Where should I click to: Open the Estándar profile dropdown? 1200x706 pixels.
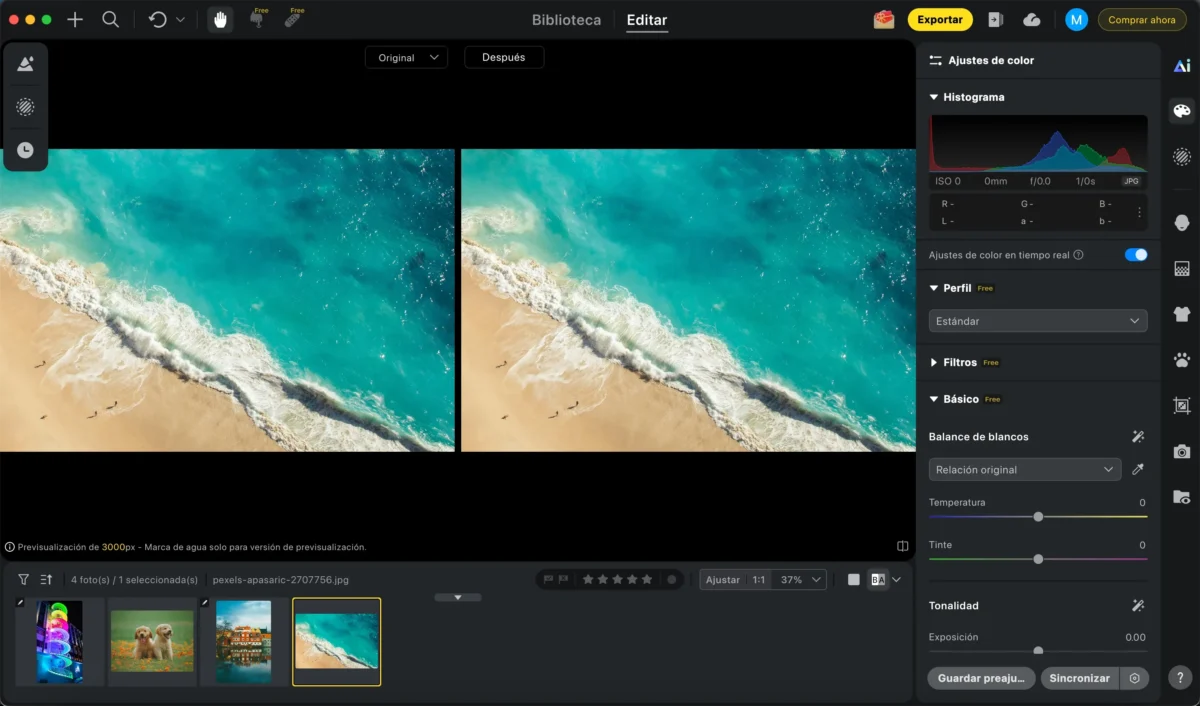click(1038, 321)
